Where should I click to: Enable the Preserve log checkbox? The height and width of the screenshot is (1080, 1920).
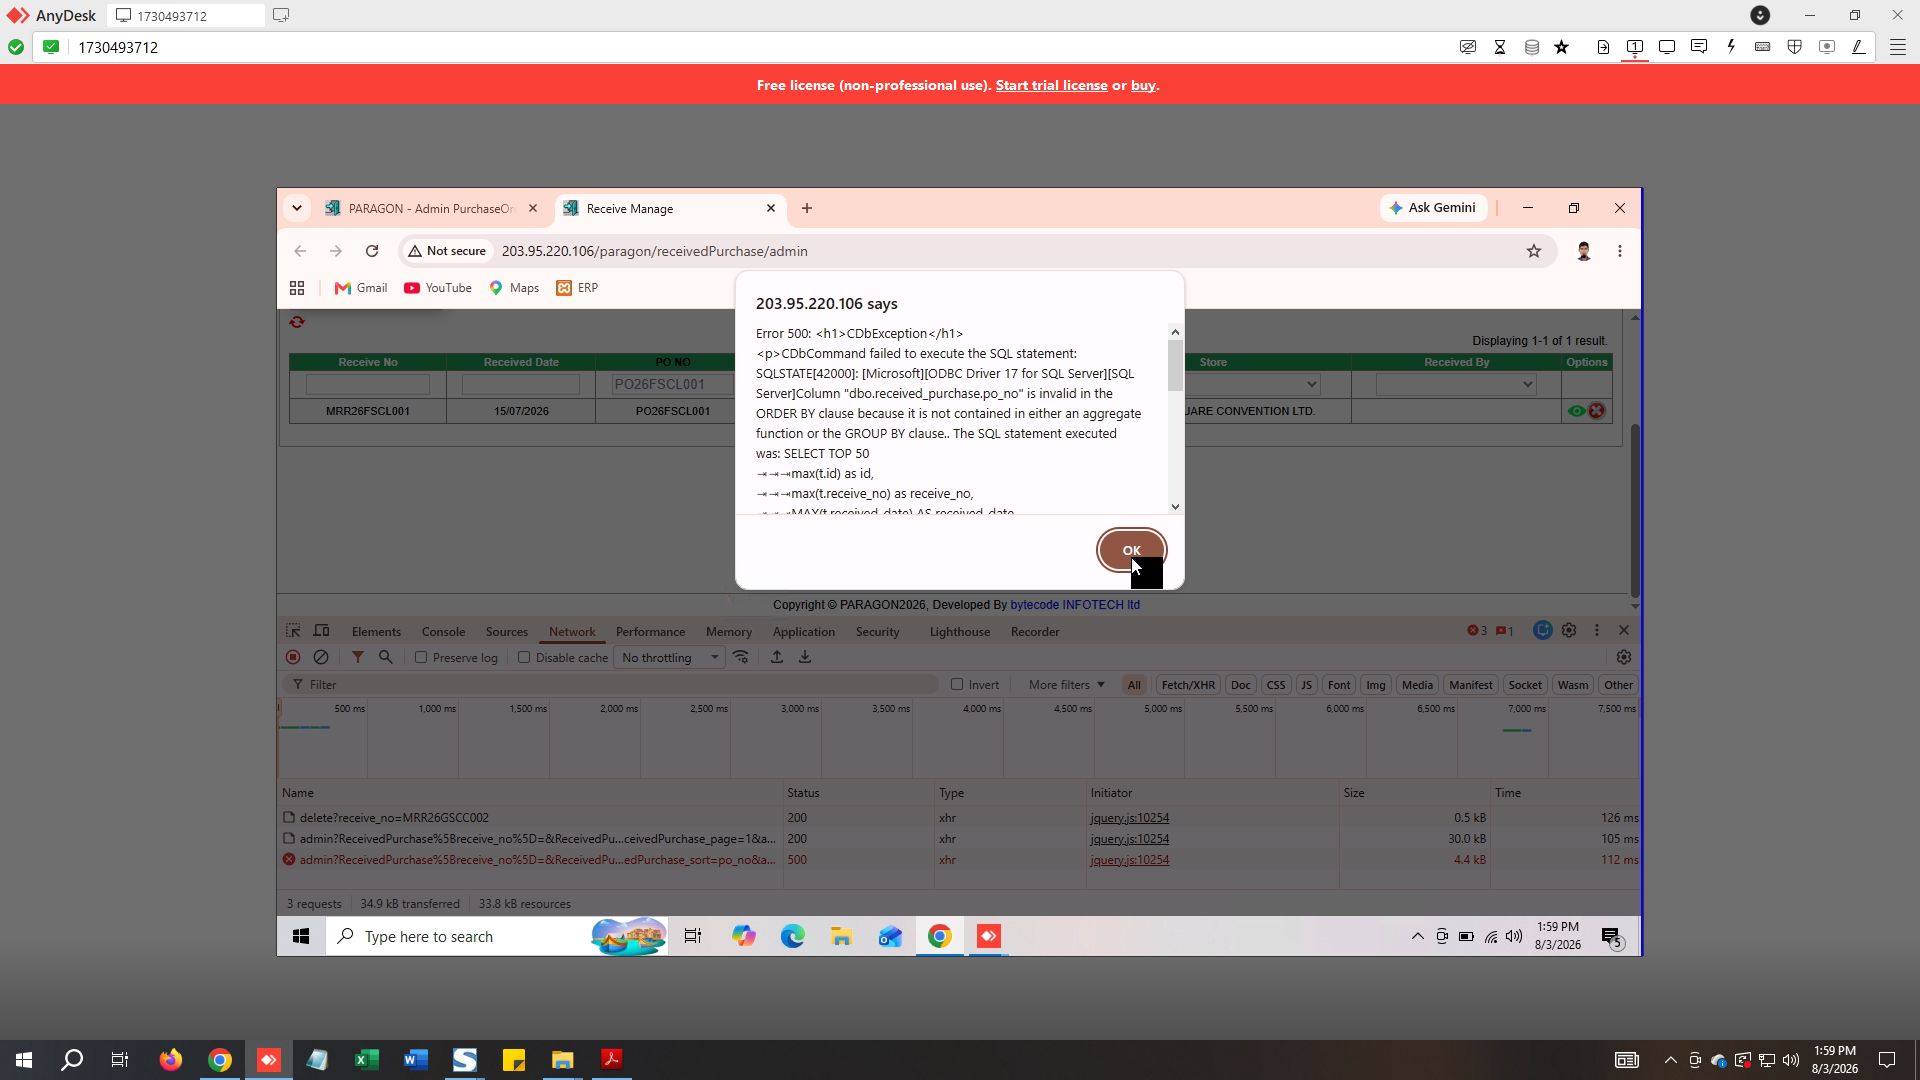pos(421,657)
